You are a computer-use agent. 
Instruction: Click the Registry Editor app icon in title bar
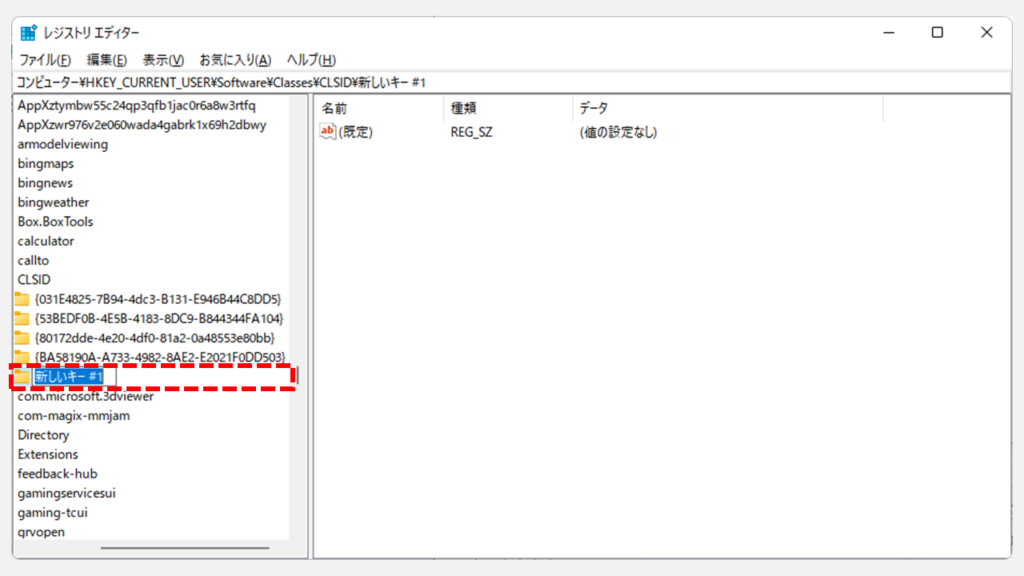click(x=29, y=33)
